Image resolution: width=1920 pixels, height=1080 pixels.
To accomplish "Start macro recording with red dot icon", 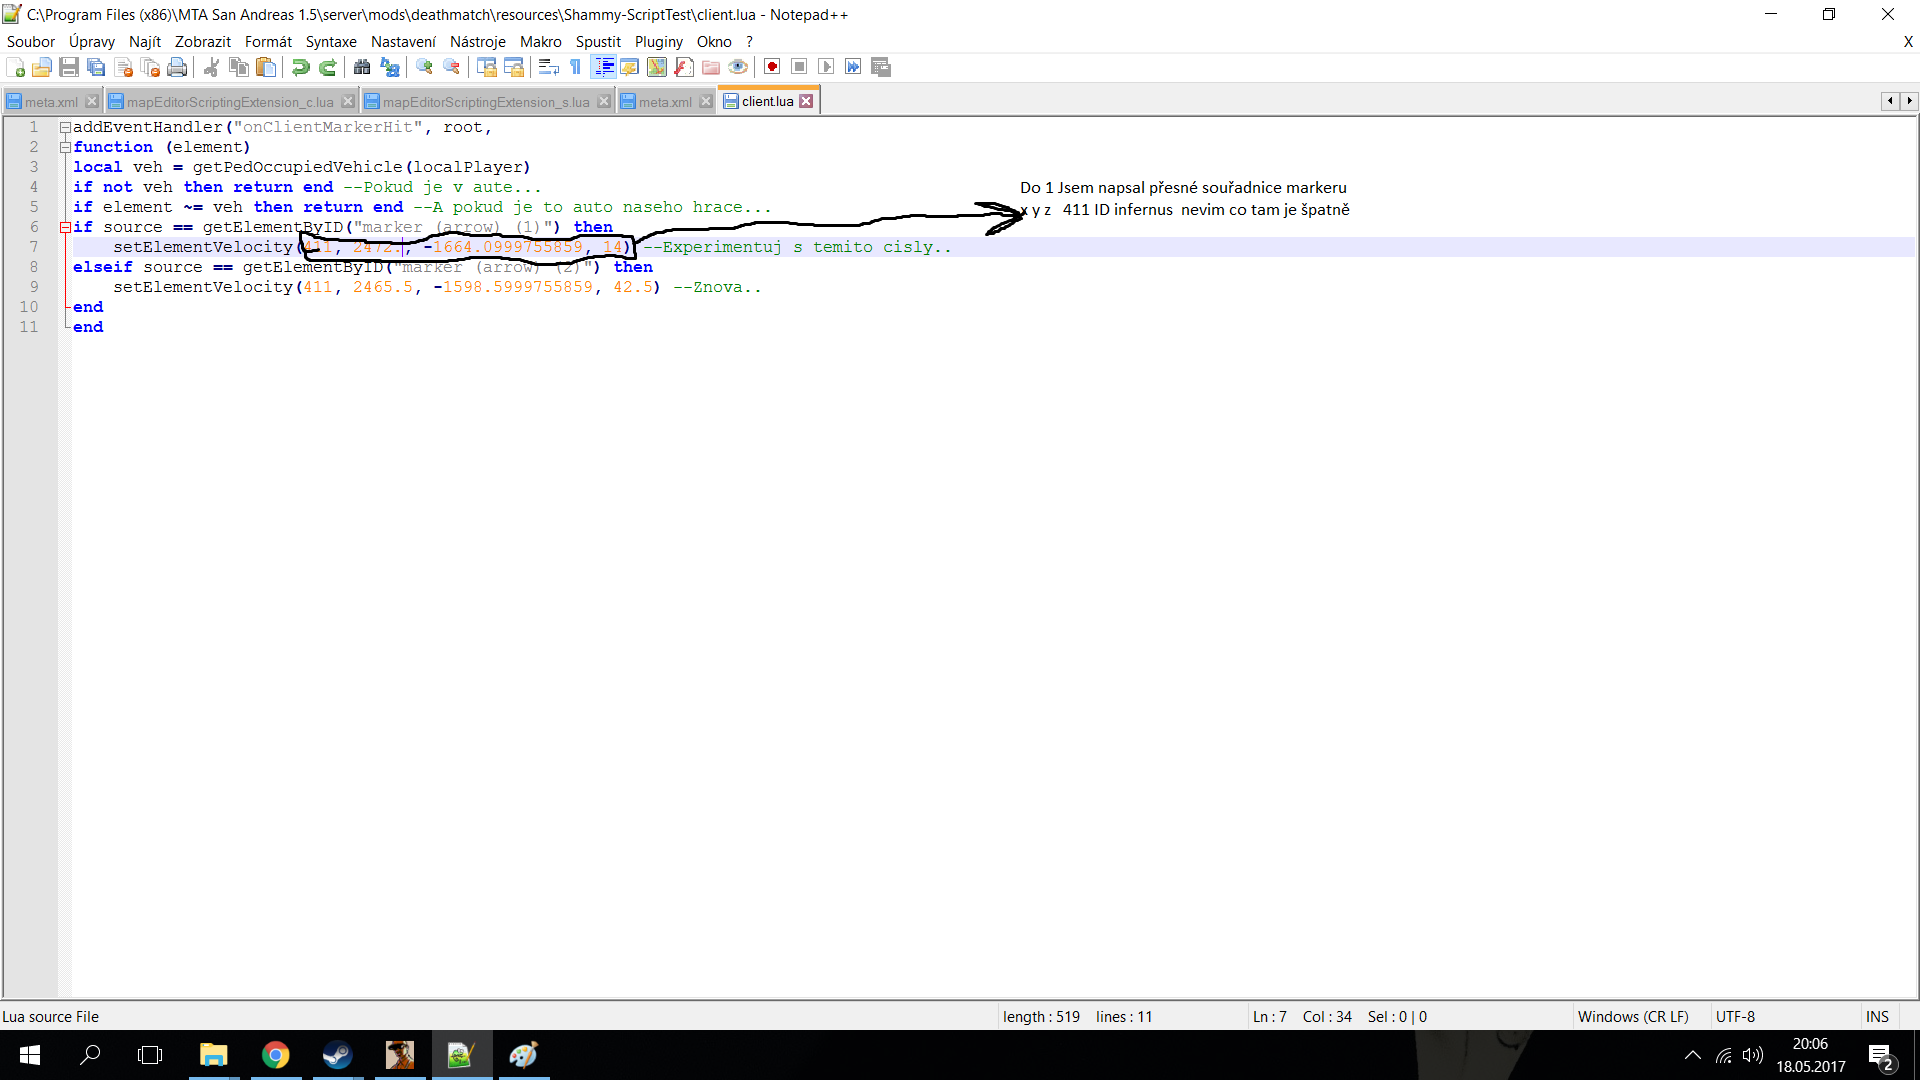I will pos(772,67).
